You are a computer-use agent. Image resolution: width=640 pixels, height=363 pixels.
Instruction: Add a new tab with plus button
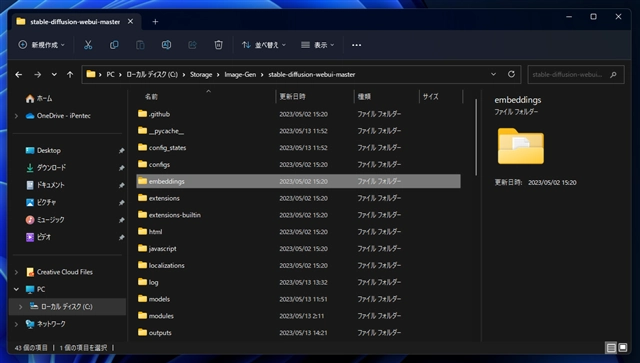[x=155, y=22]
